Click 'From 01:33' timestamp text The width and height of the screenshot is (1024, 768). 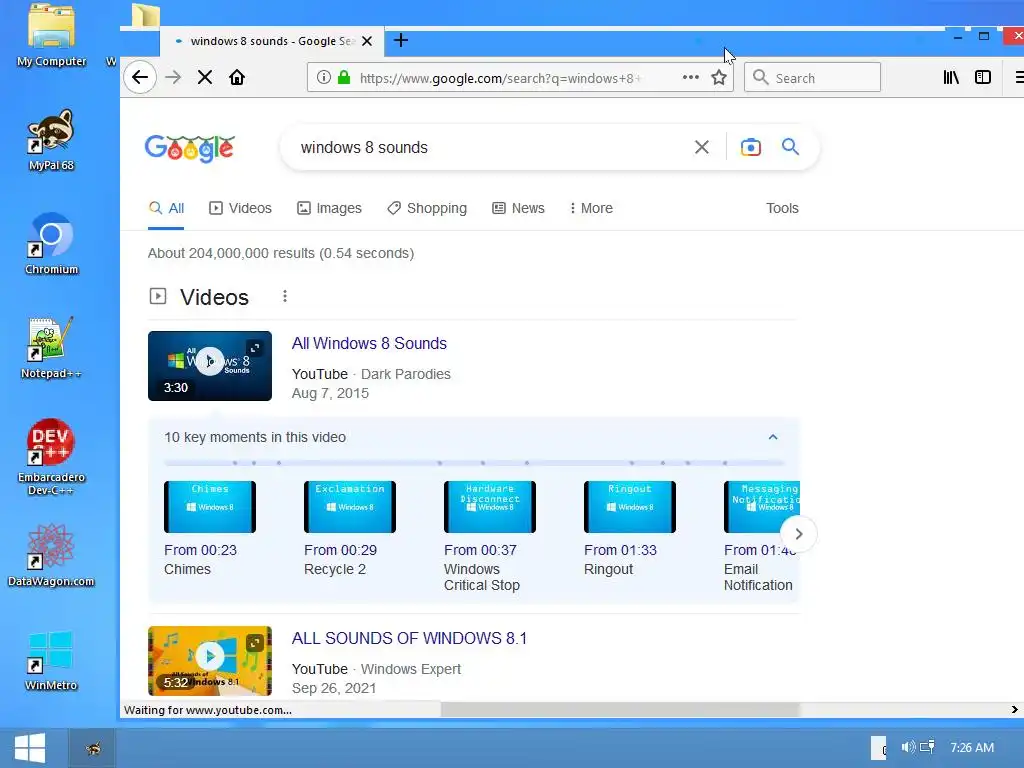click(x=620, y=551)
